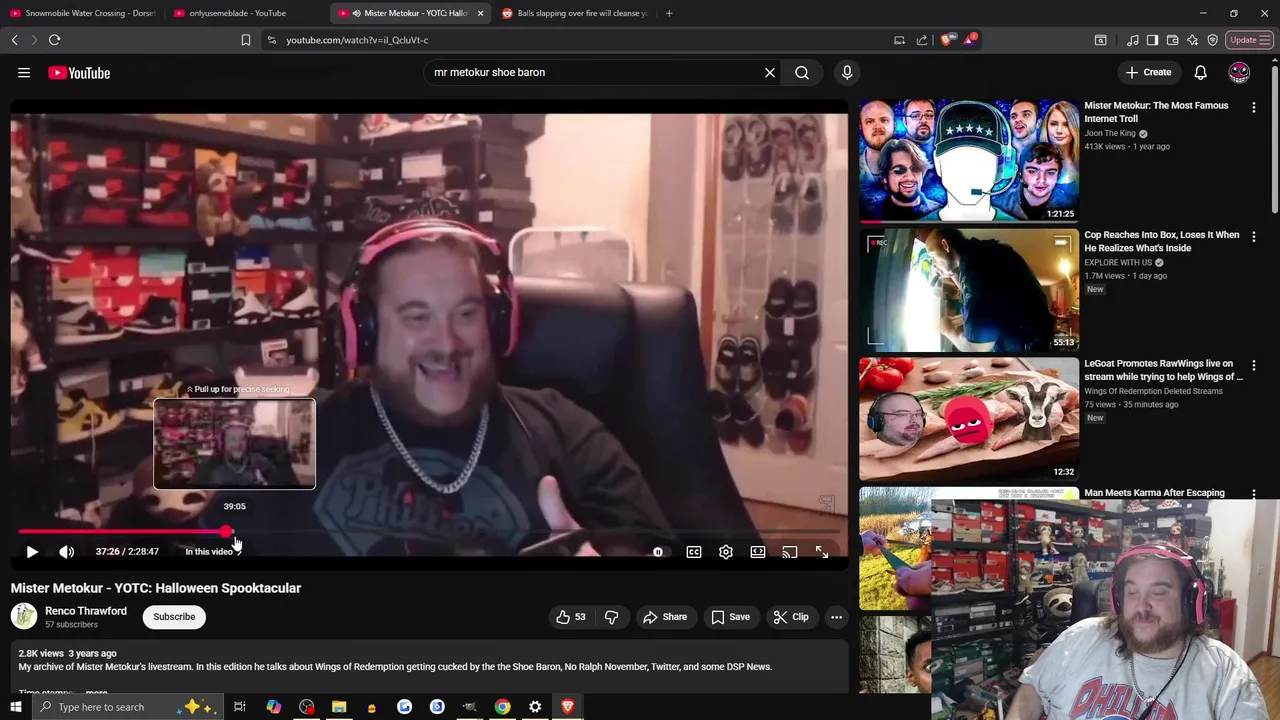Open the Brave playlist music note icon
Viewport: 1280px width, 720px height.
coord(1132,40)
